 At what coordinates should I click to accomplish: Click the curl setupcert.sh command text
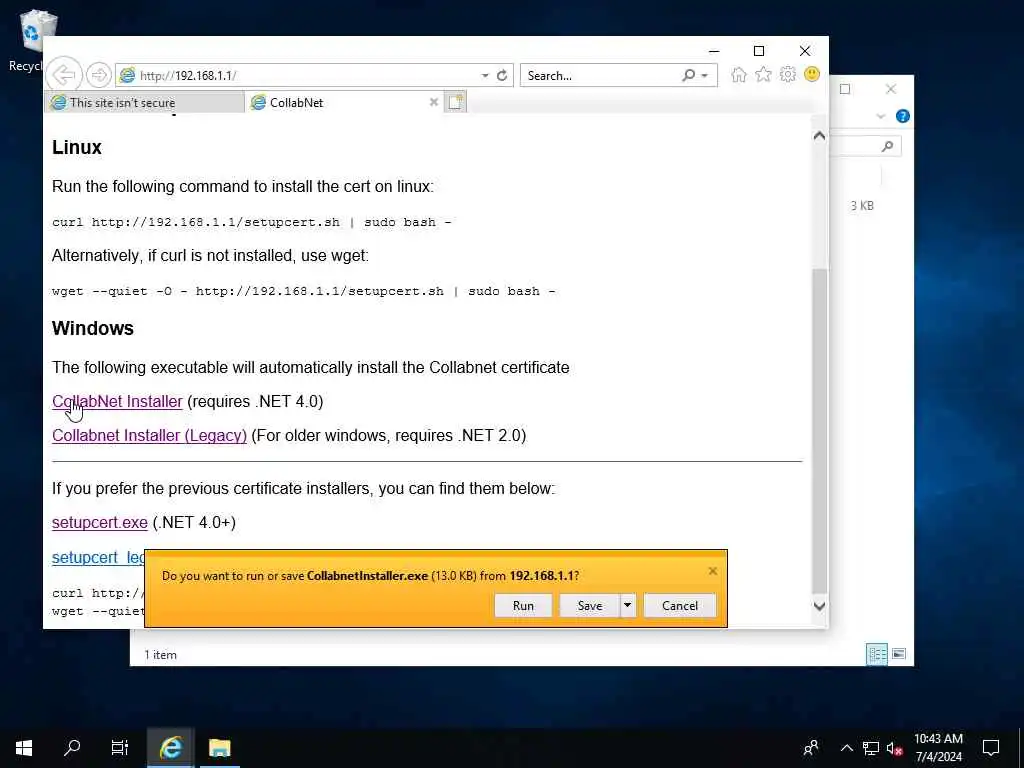[x=251, y=222]
